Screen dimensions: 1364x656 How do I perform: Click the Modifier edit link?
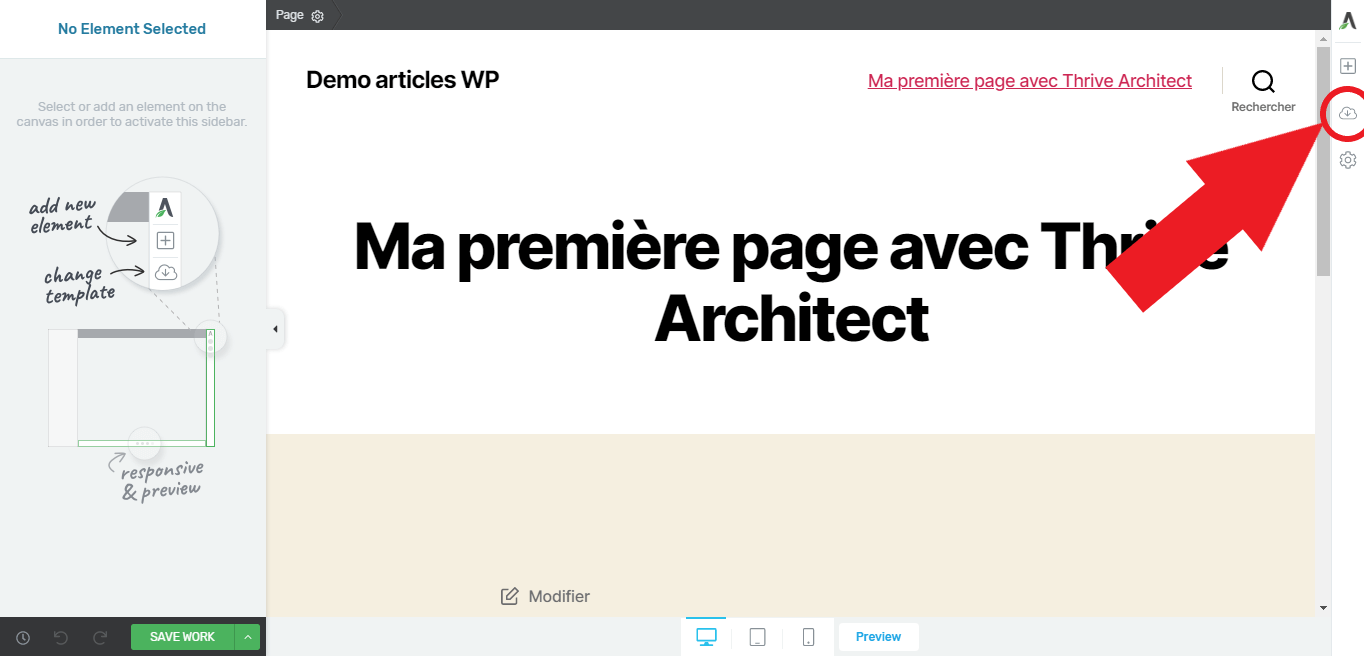click(559, 596)
